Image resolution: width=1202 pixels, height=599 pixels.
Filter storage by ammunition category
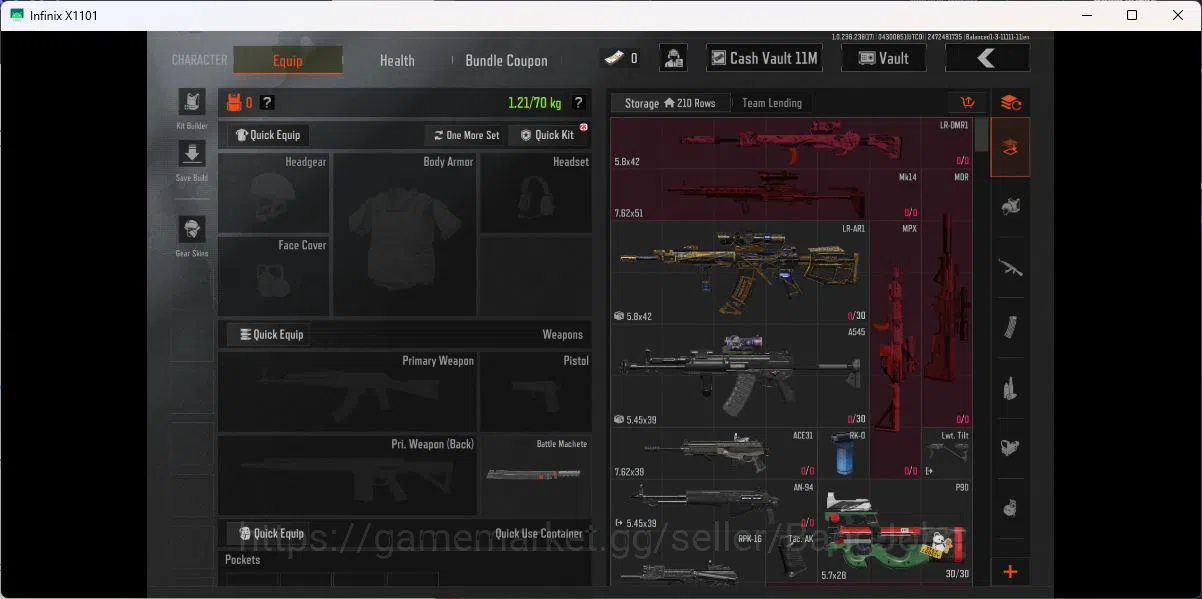[x=1010, y=387]
